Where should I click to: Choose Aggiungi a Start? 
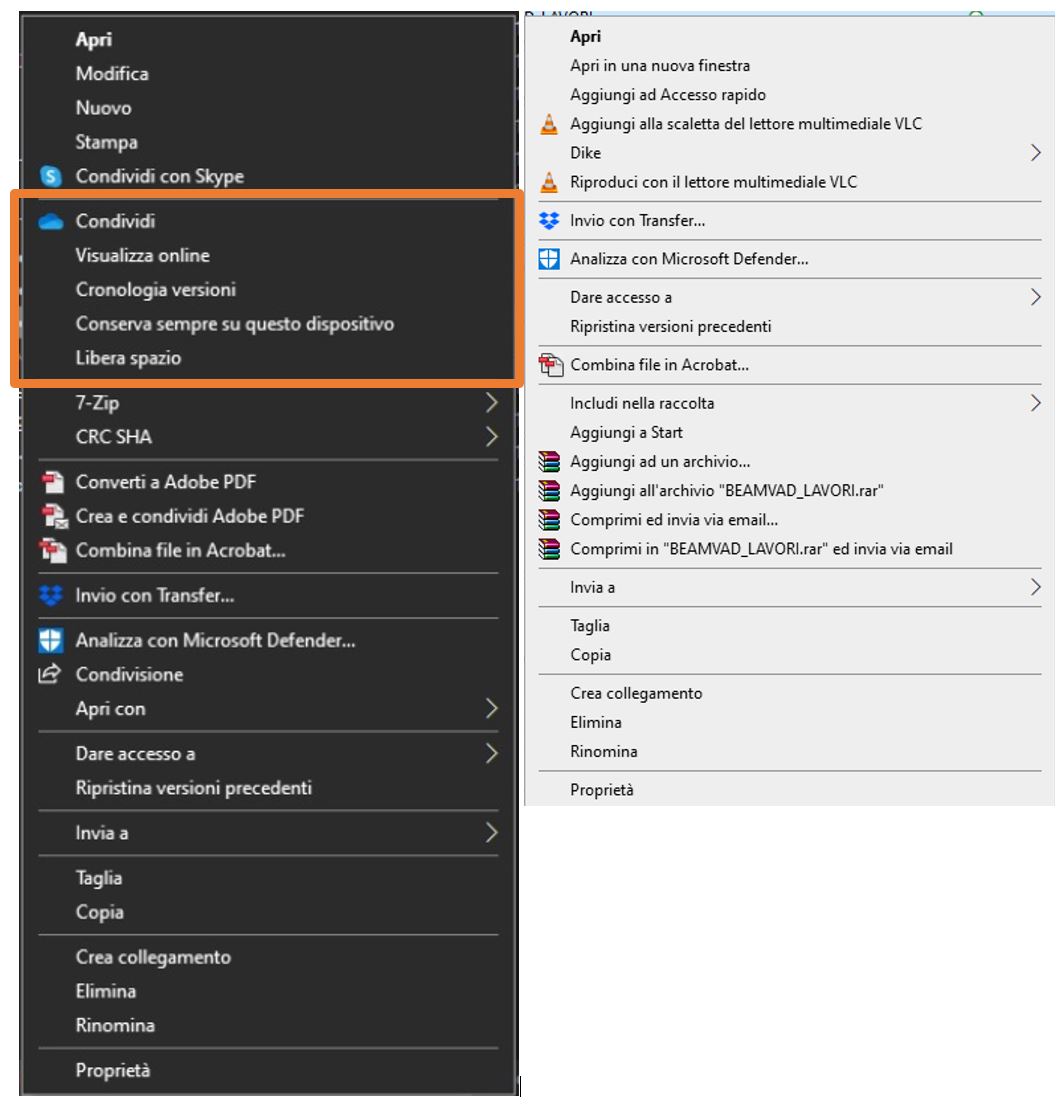626,433
